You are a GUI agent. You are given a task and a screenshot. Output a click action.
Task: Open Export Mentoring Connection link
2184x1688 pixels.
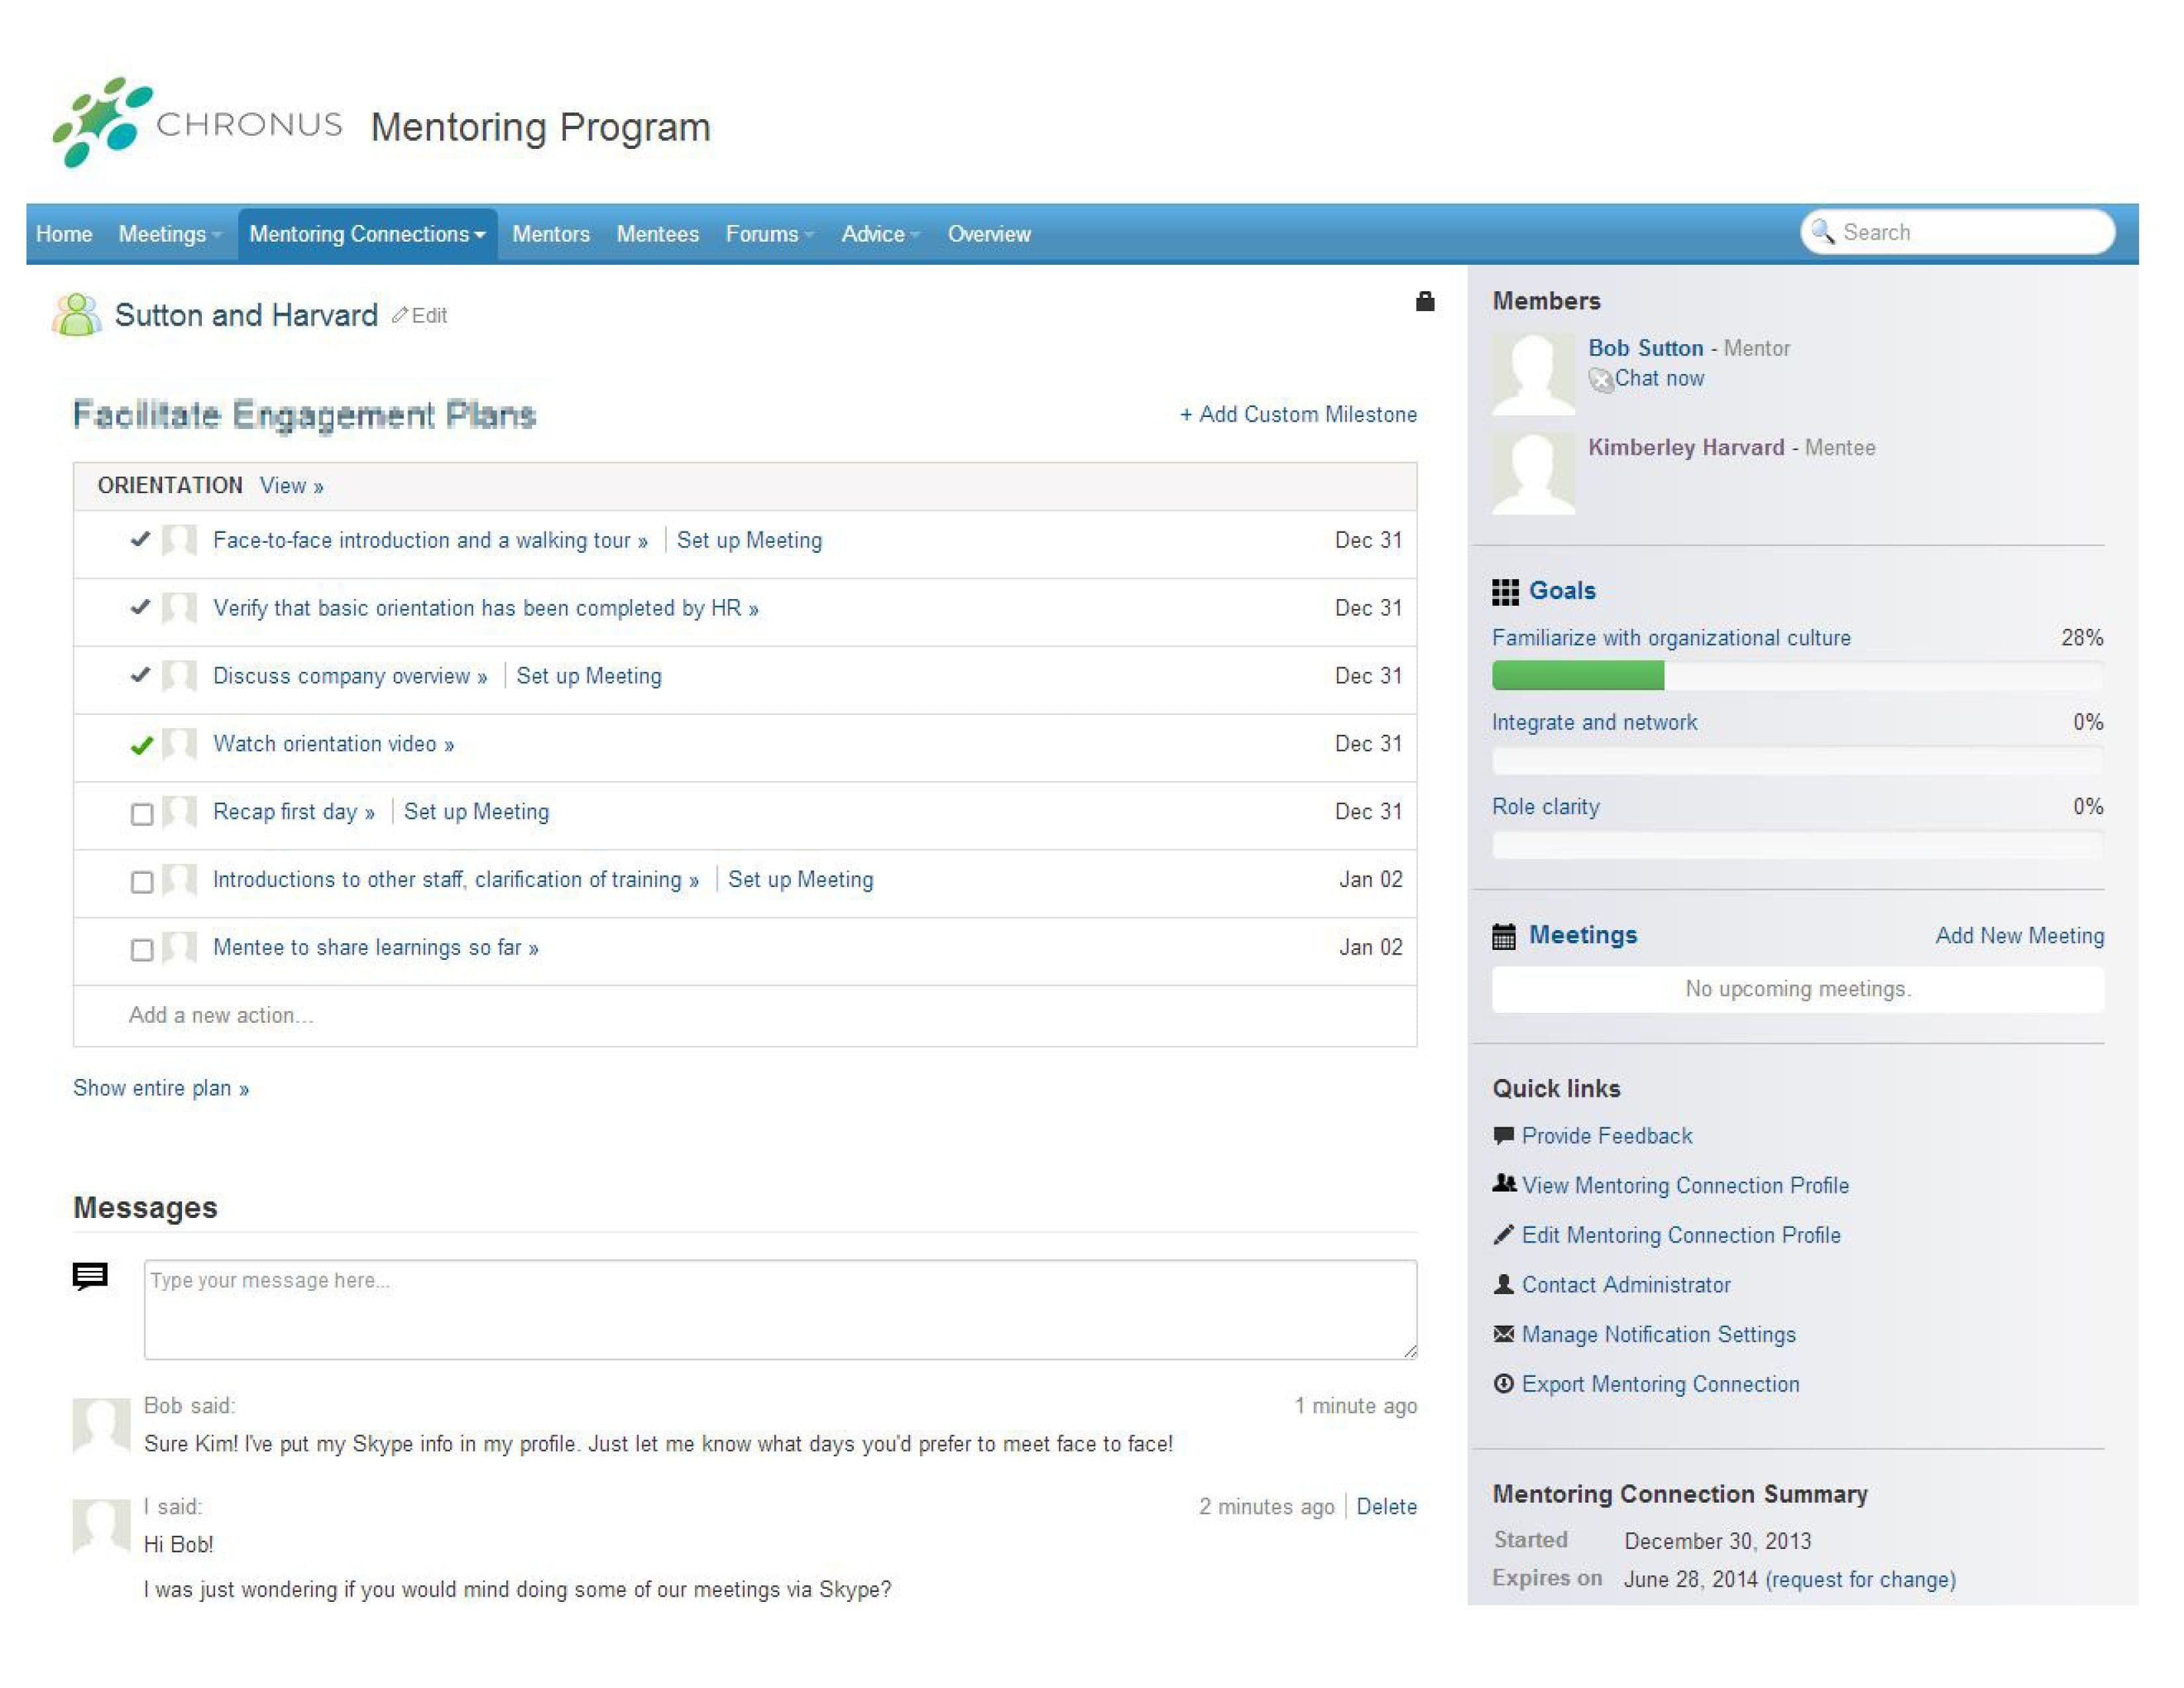[1660, 1384]
